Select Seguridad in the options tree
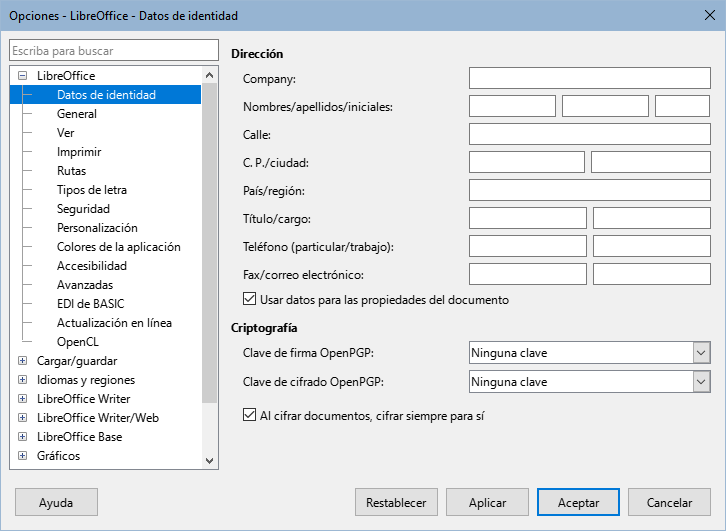 coord(83,208)
